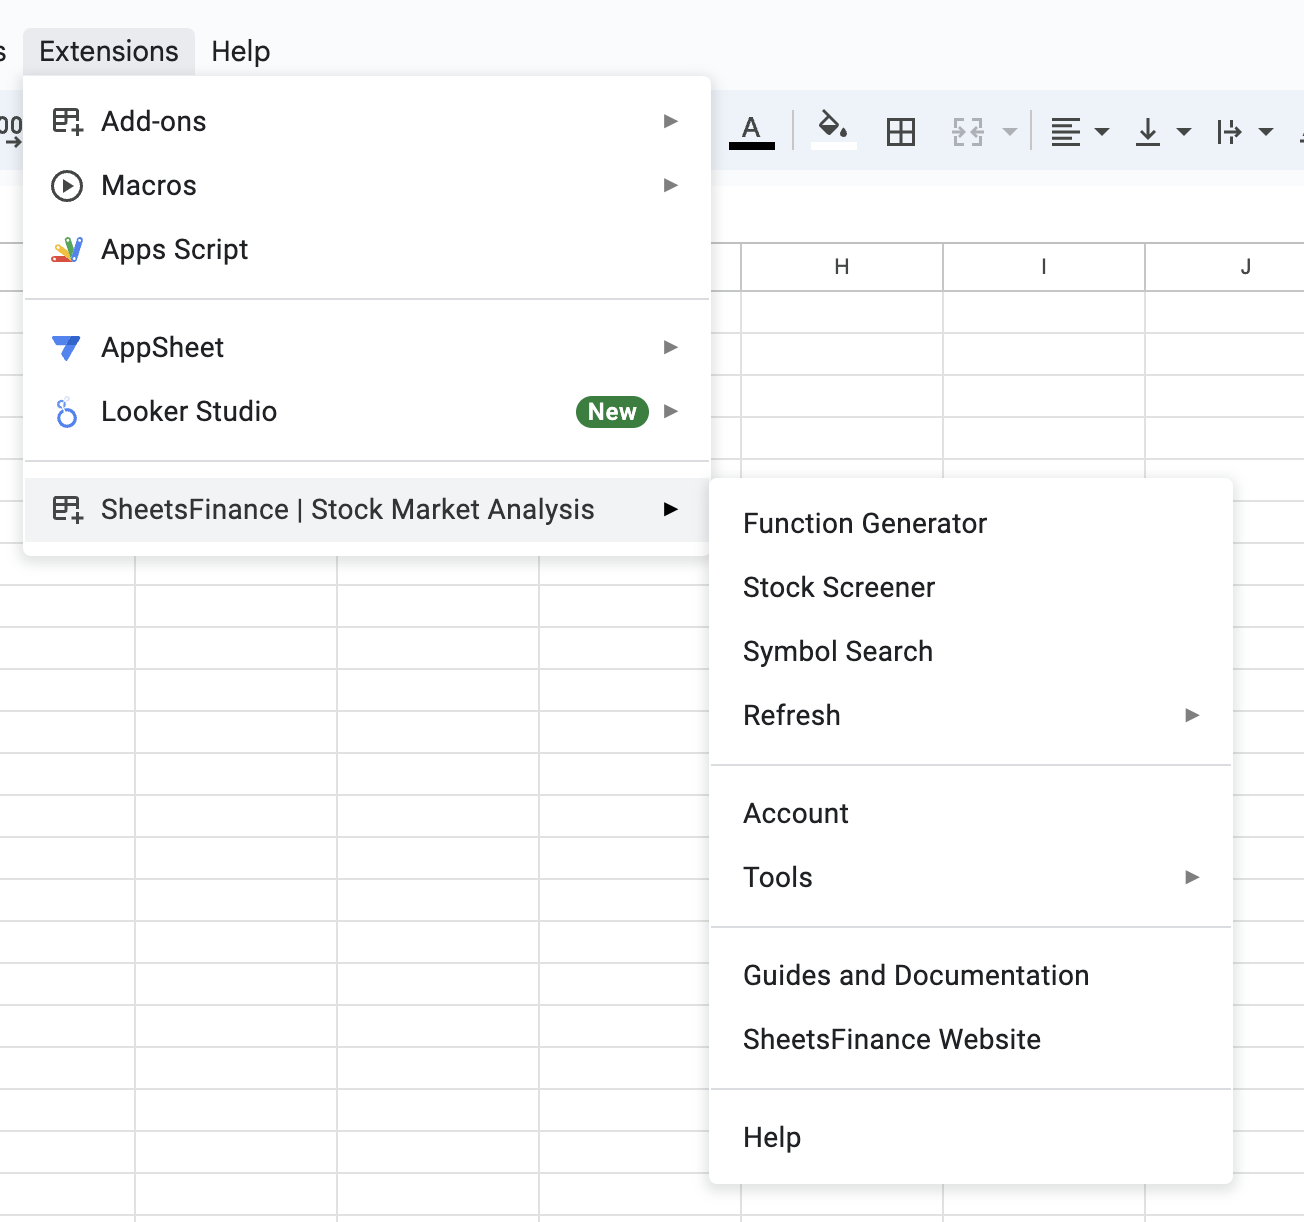This screenshot has width=1304, height=1222.
Task: Expand the vertical align dropdown arrow
Action: click(x=1184, y=132)
